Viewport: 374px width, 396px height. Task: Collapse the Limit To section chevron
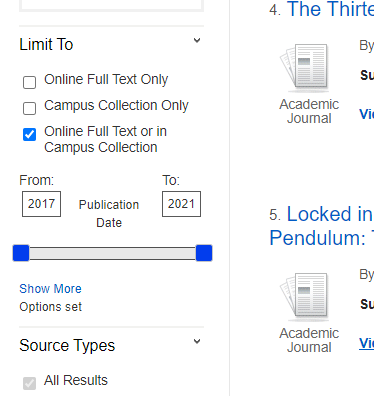[x=197, y=41]
